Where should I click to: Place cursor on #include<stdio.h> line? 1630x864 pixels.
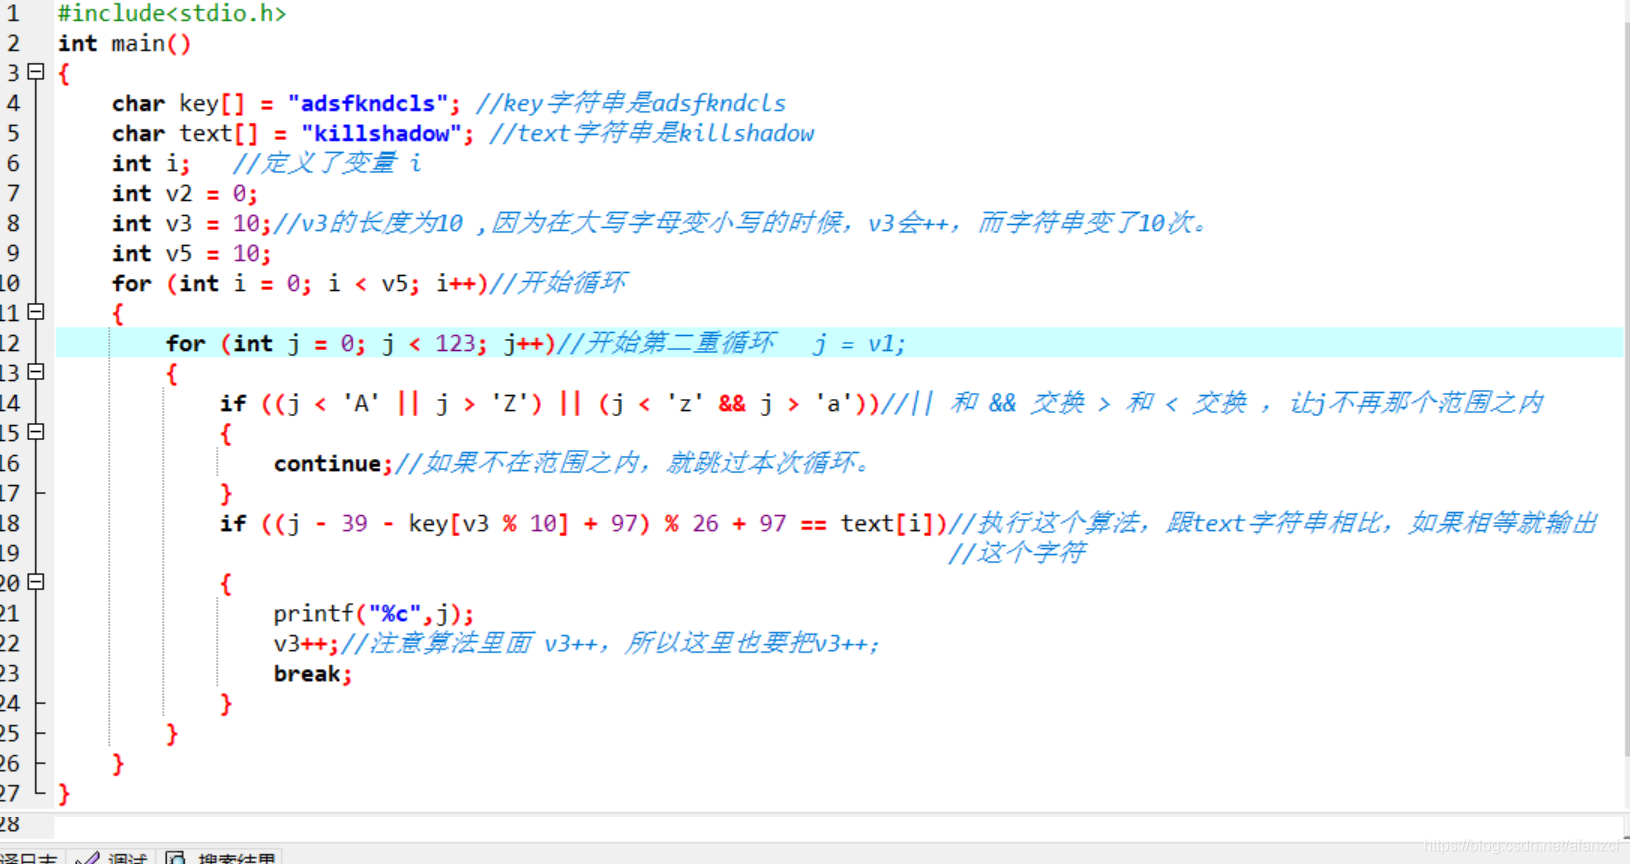click(x=172, y=14)
